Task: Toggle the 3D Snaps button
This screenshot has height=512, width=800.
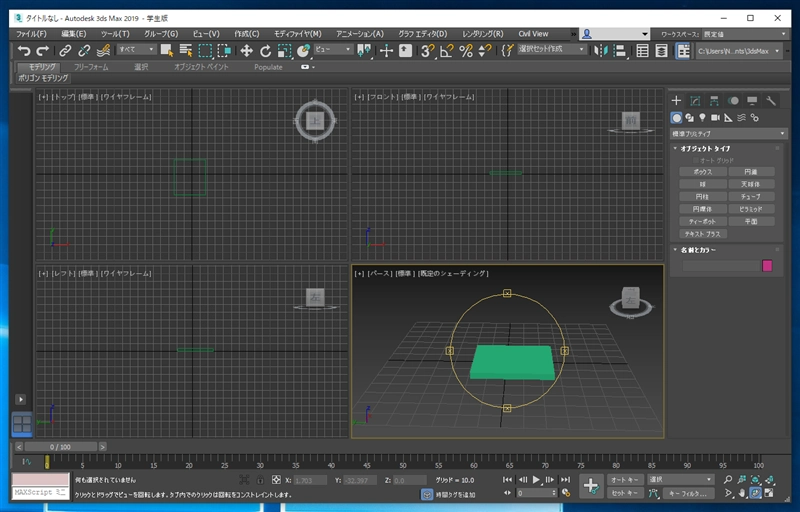Action: 428,50
